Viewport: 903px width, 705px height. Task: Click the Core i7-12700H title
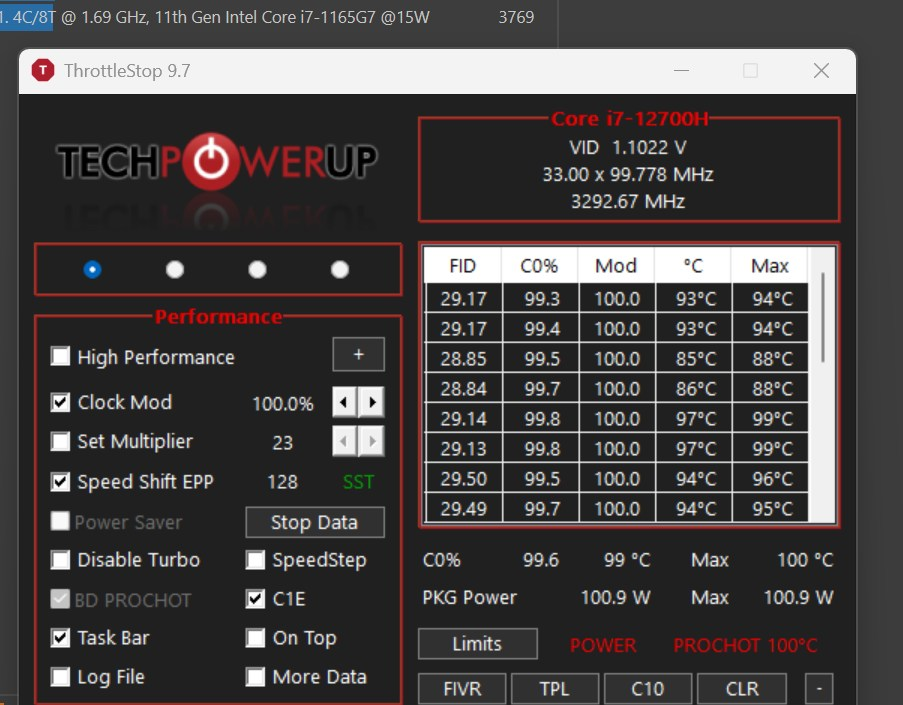(x=629, y=119)
